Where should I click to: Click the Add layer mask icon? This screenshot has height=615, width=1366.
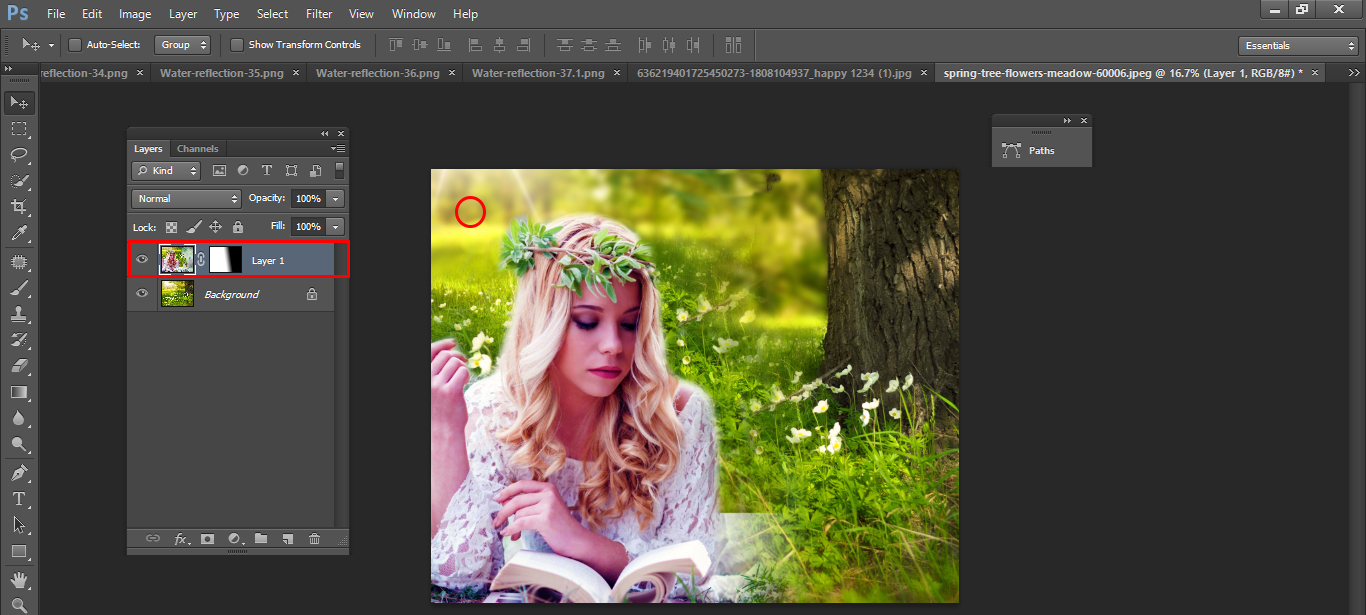point(207,538)
